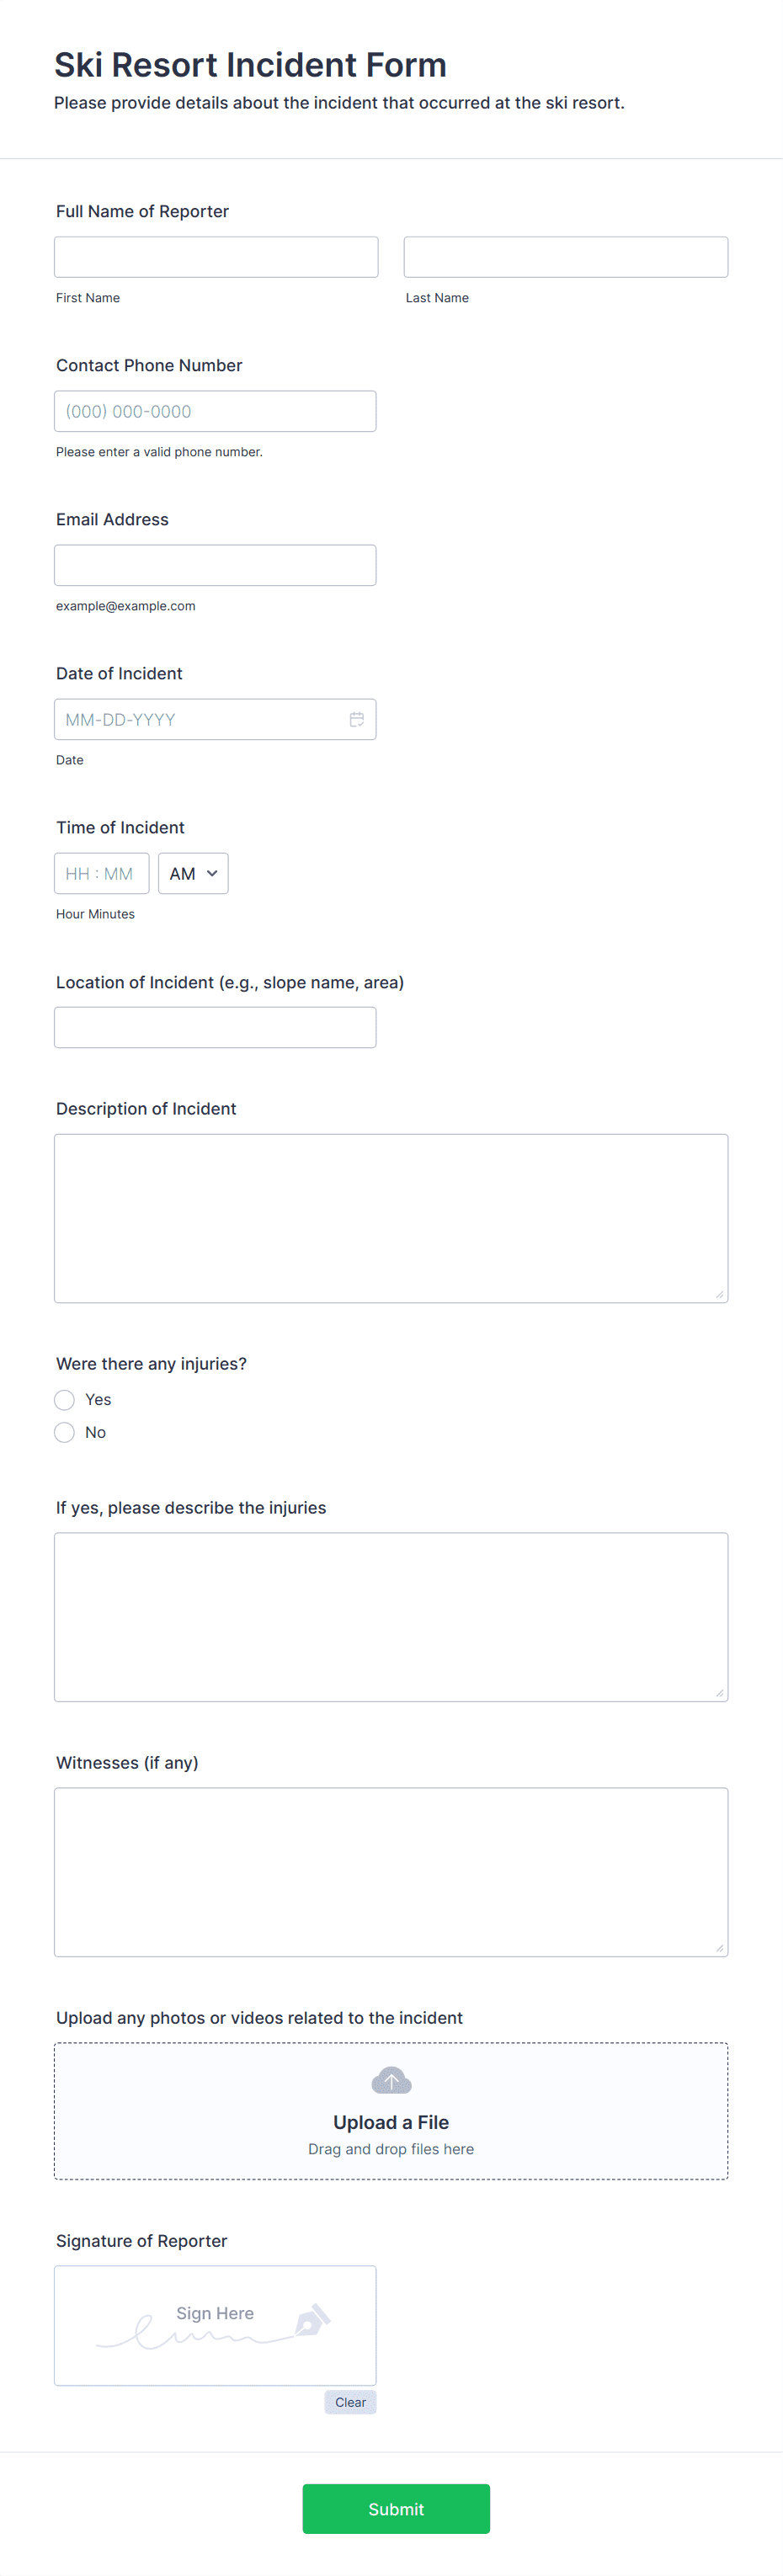
Task: Open the calendar picker icon in Date field
Action: tap(356, 719)
